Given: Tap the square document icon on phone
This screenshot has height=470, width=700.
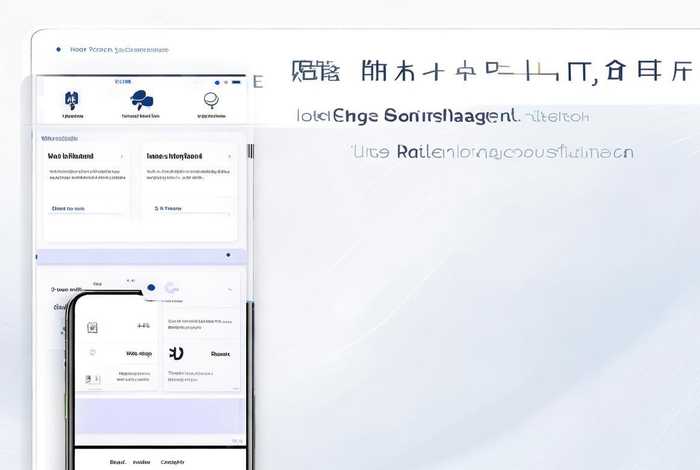Looking at the screenshot, I should tap(92, 327).
